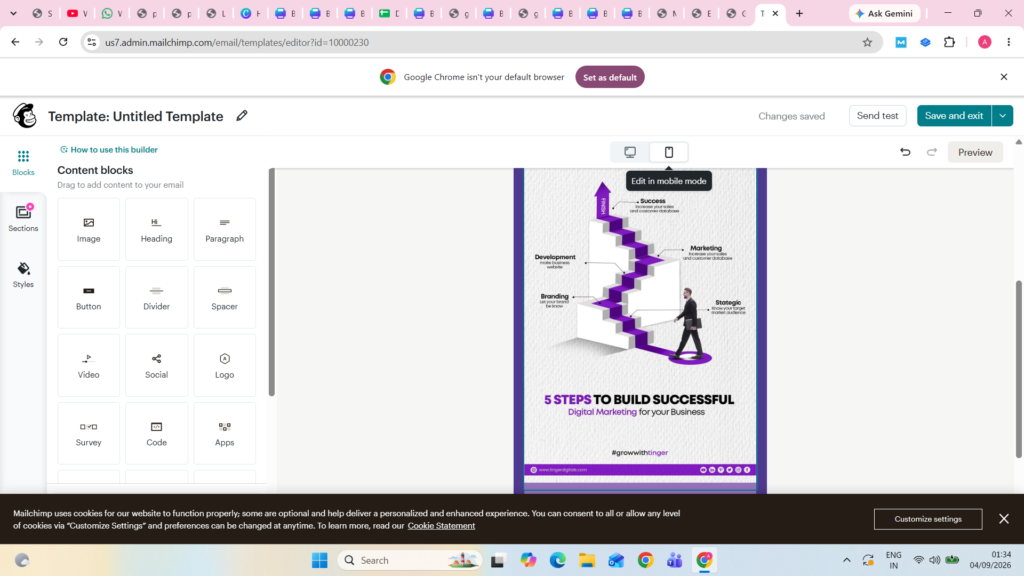
Task: Expand the Save and exit dropdown arrow
Action: 1002,116
